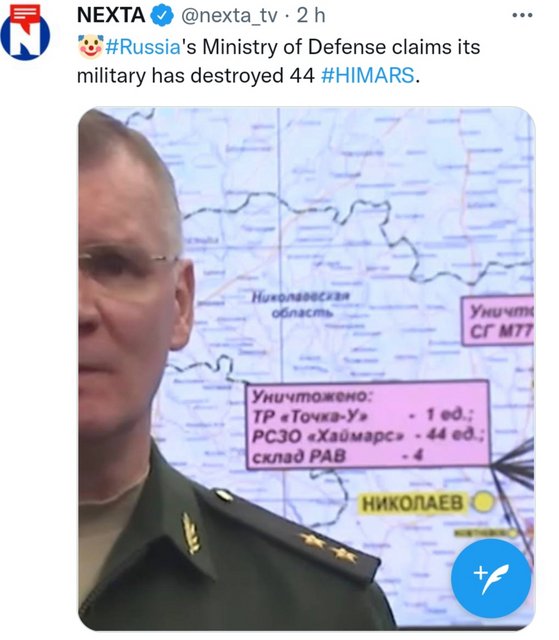Click the NEXTA display name

[111, 16]
